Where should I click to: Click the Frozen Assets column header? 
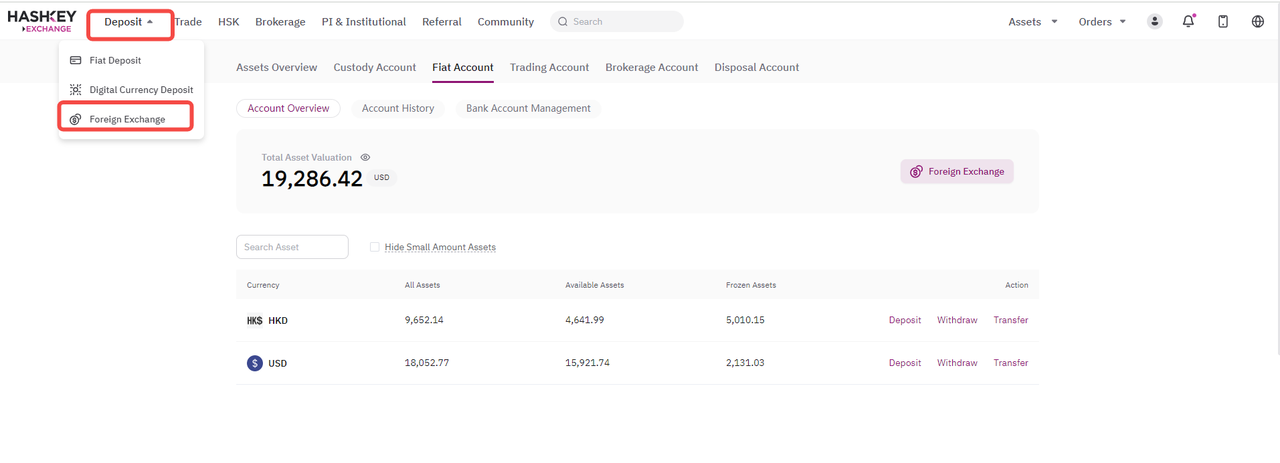(x=751, y=285)
